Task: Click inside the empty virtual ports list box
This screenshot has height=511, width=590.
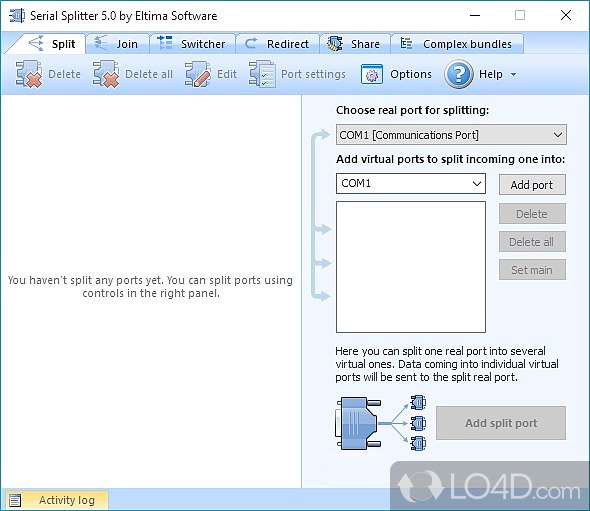Action: (411, 267)
